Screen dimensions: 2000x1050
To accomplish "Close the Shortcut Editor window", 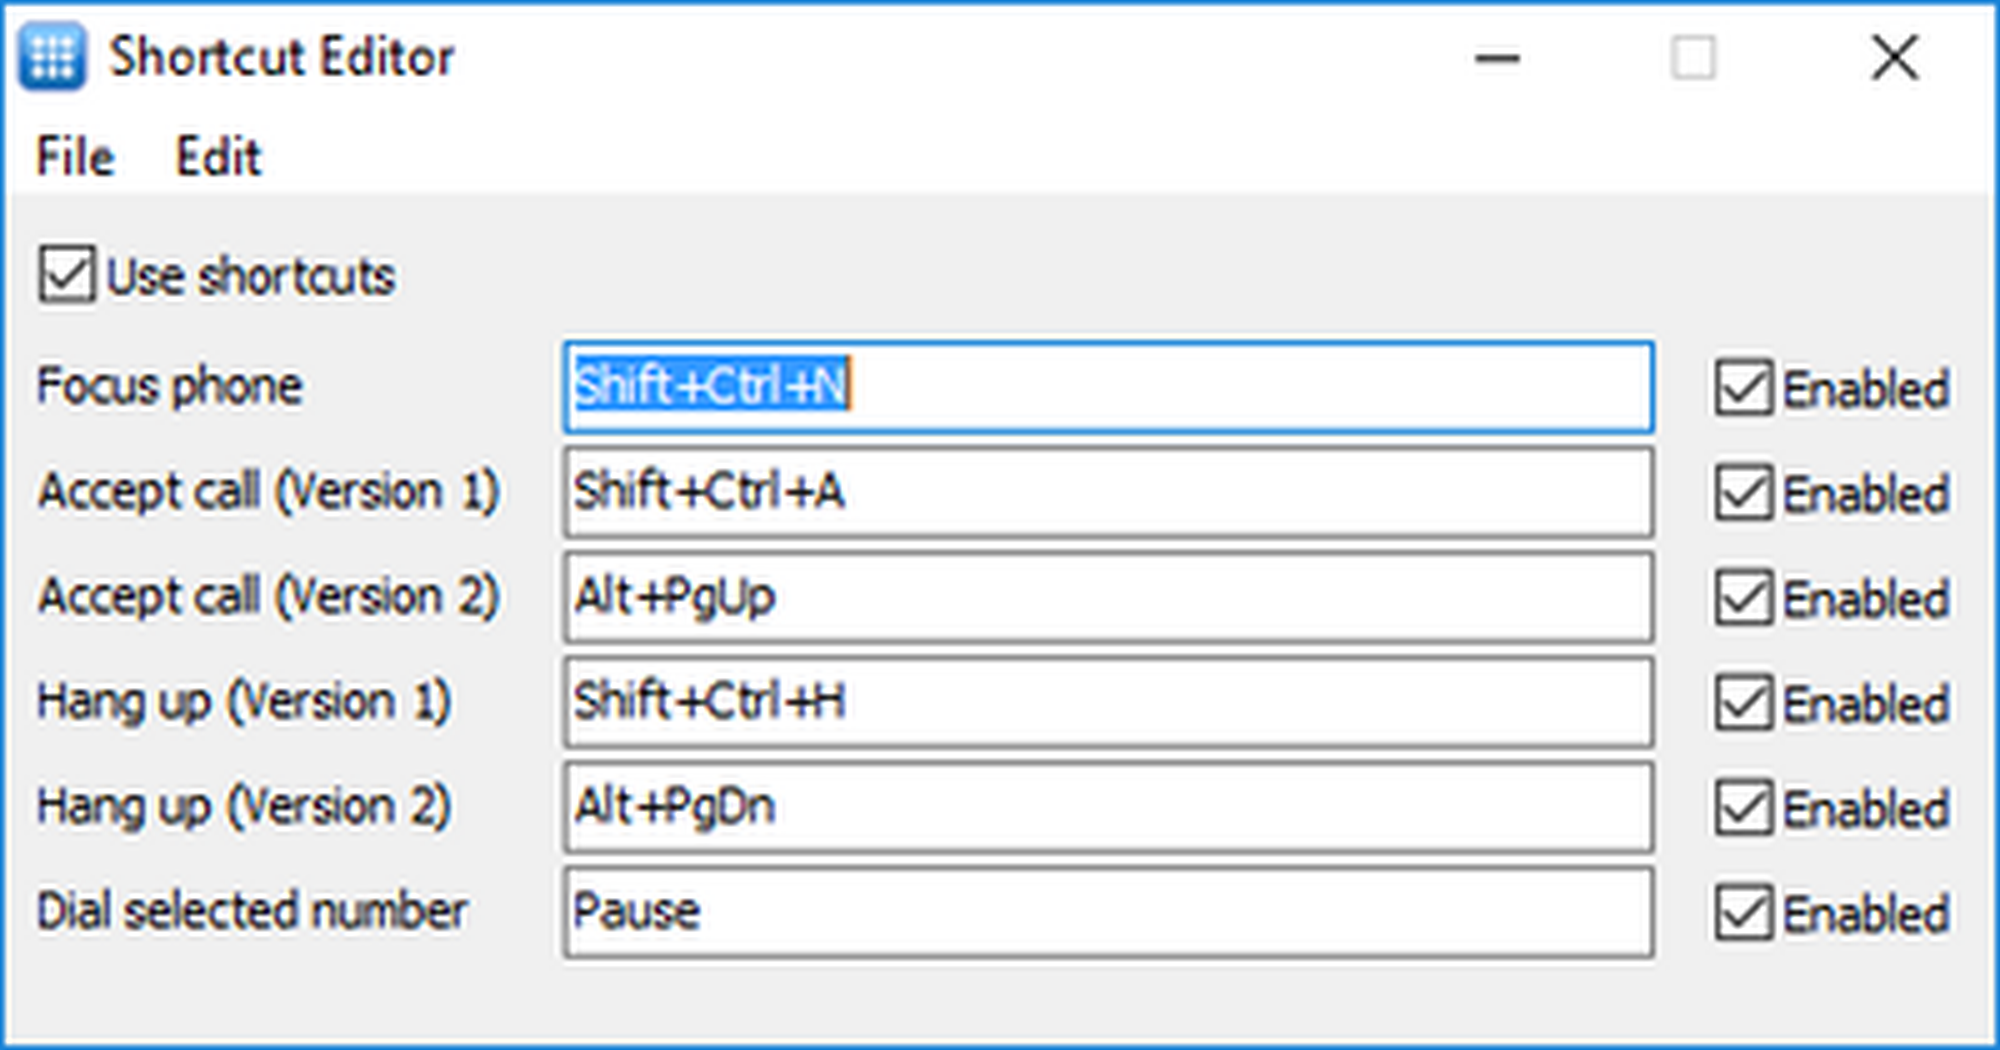I will pyautogui.click(x=1894, y=58).
